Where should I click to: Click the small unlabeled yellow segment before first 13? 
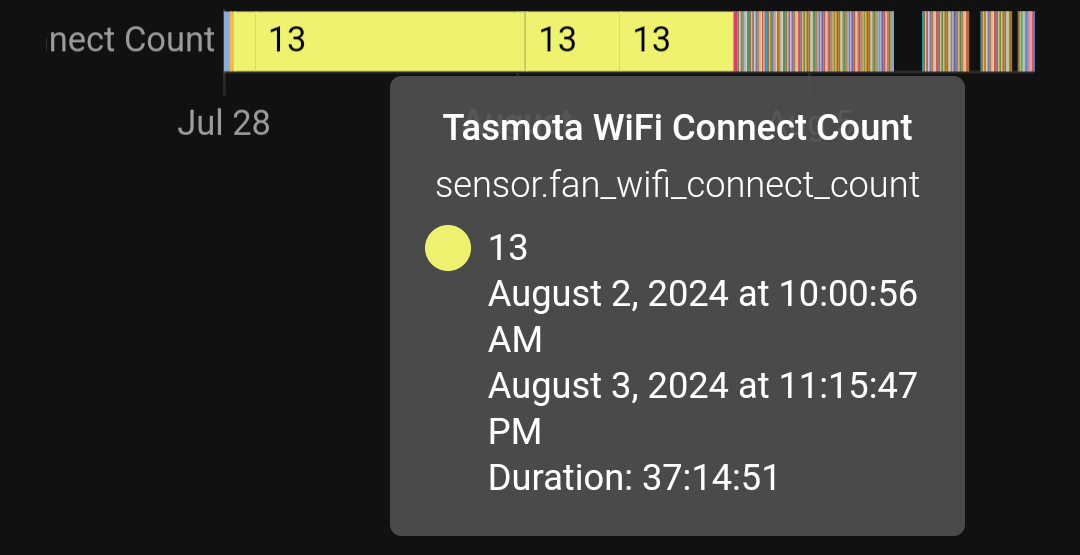[245, 41]
